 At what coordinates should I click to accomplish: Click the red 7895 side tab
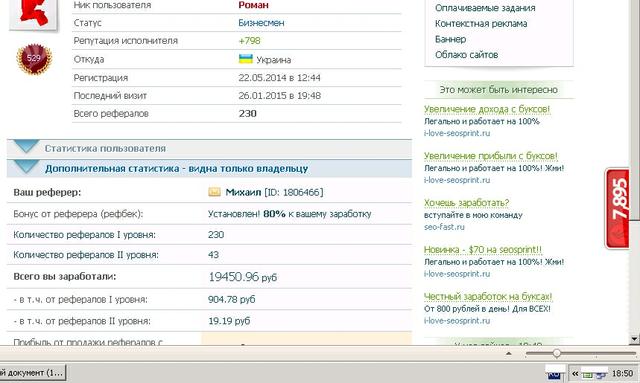pyautogui.click(x=617, y=208)
